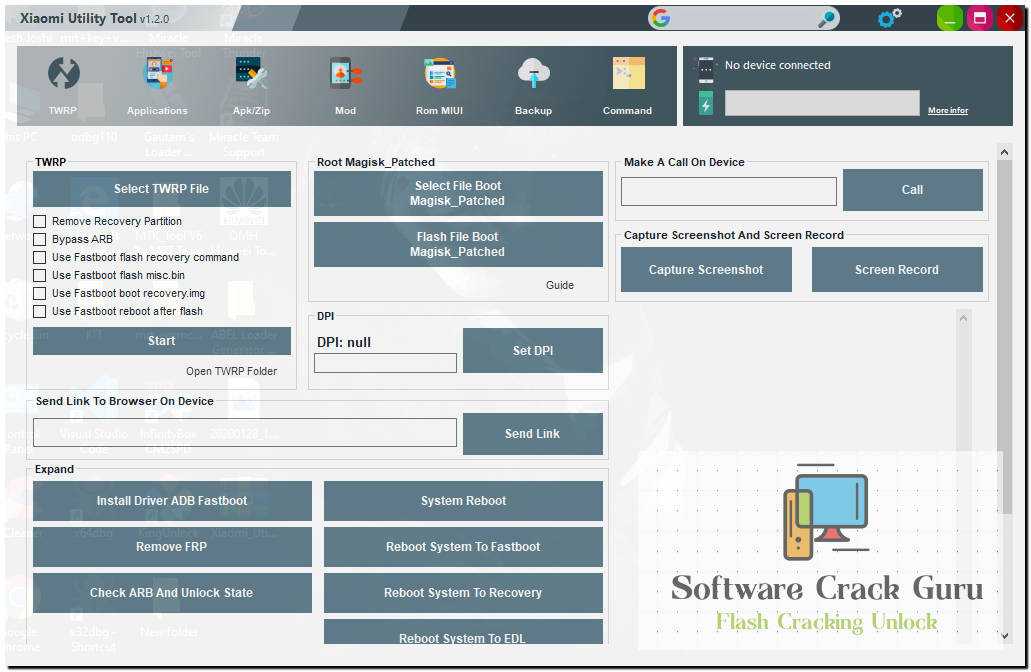The height and width of the screenshot is (672, 1031).
Task: Start the TWRP flashing process
Action: pos(162,341)
